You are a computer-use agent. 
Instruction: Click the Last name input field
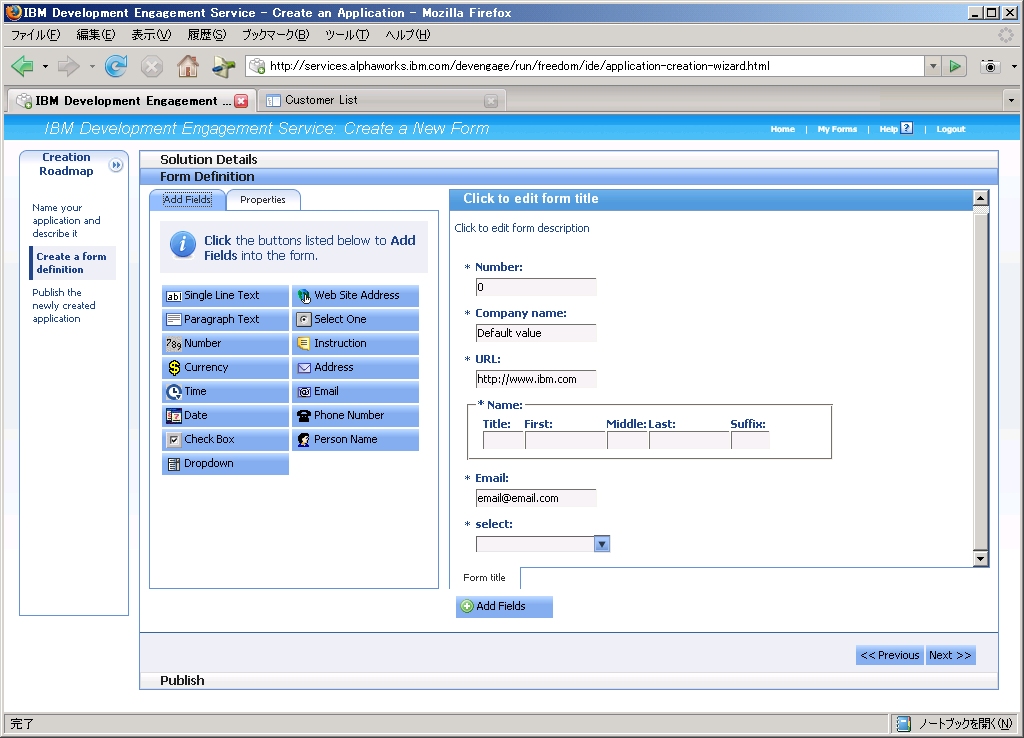pos(690,441)
